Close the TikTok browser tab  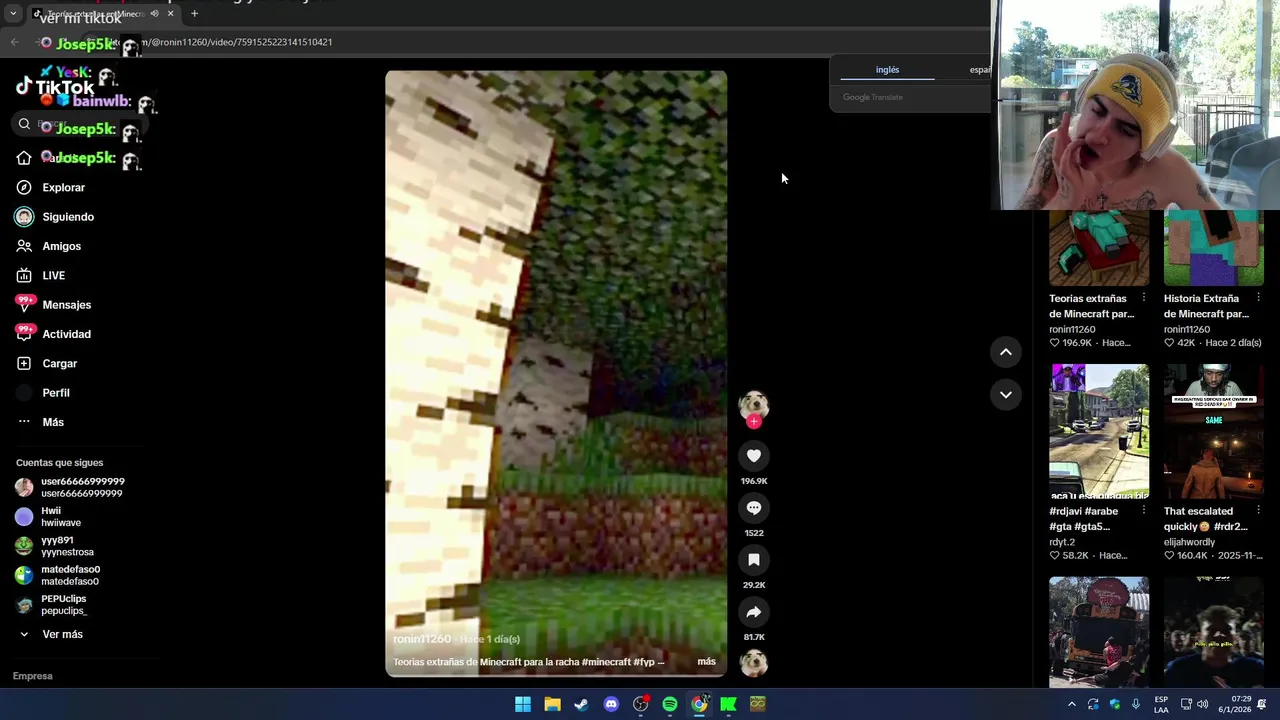170,14
